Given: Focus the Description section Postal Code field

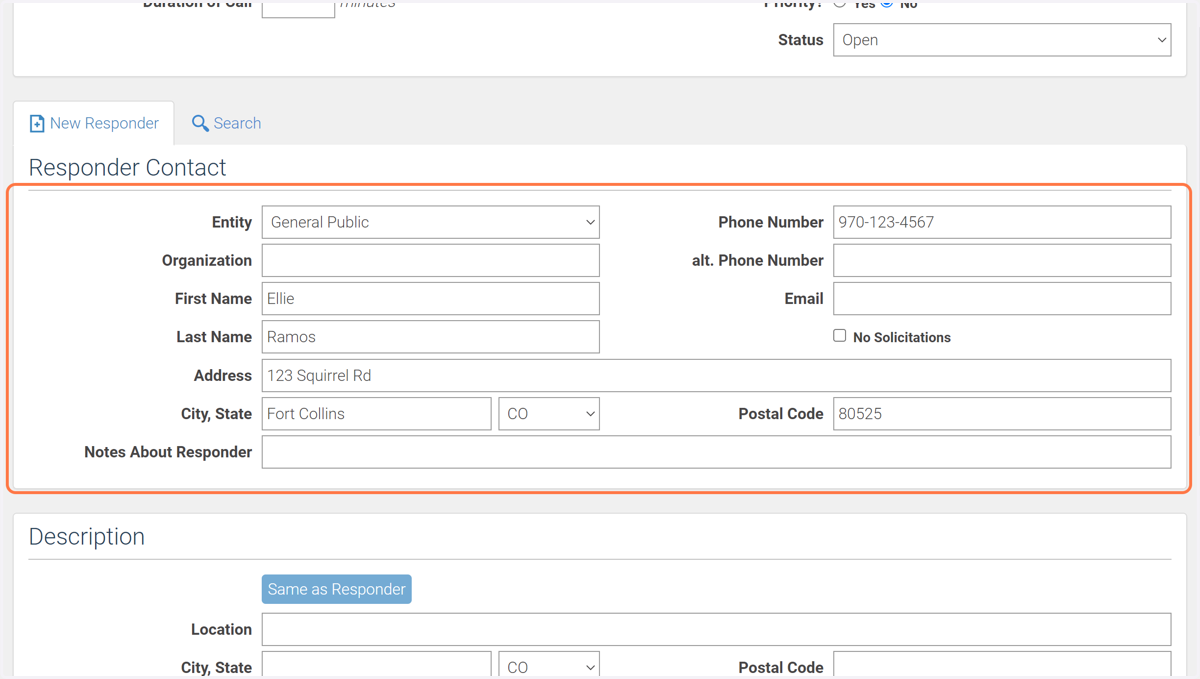Looking at the screenshot, I should [x=1002, y=666].
